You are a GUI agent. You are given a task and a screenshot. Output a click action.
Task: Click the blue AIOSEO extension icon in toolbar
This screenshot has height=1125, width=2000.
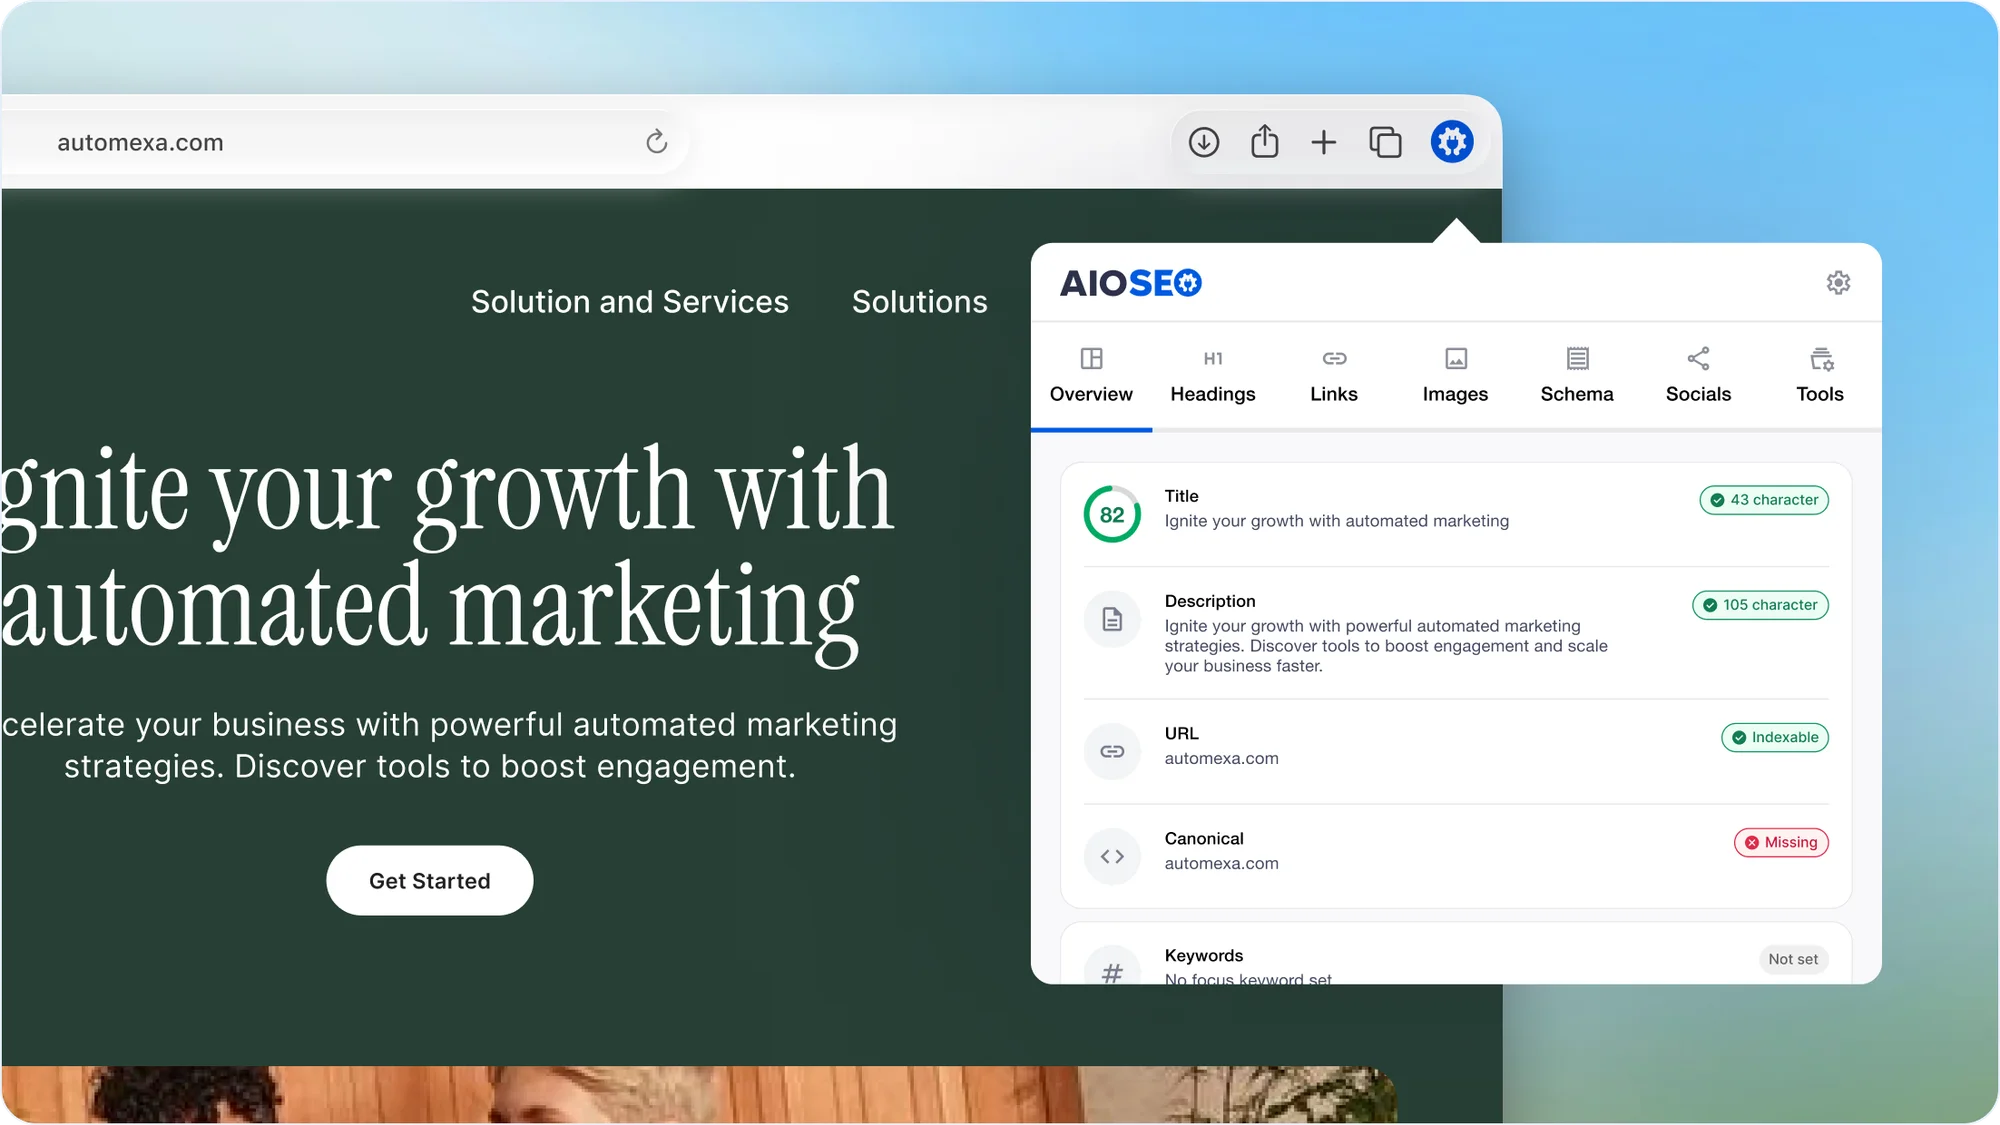(x=1452, y=141)
